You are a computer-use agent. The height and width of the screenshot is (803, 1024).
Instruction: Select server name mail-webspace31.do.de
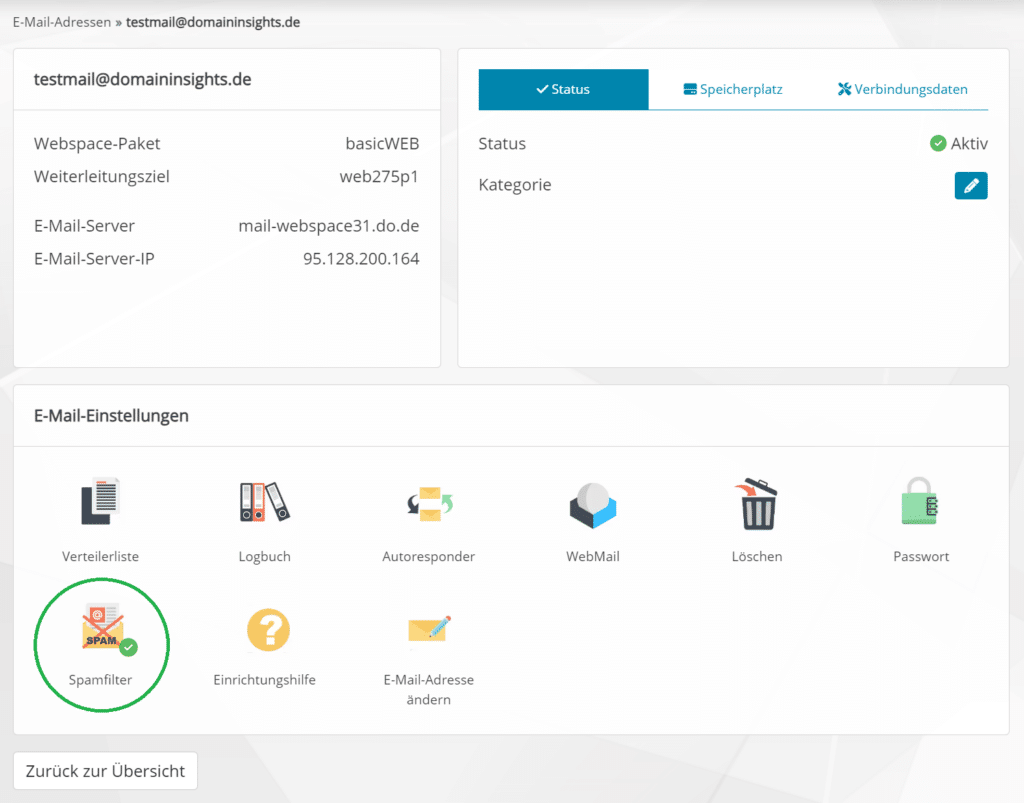[x=328, y=226]
